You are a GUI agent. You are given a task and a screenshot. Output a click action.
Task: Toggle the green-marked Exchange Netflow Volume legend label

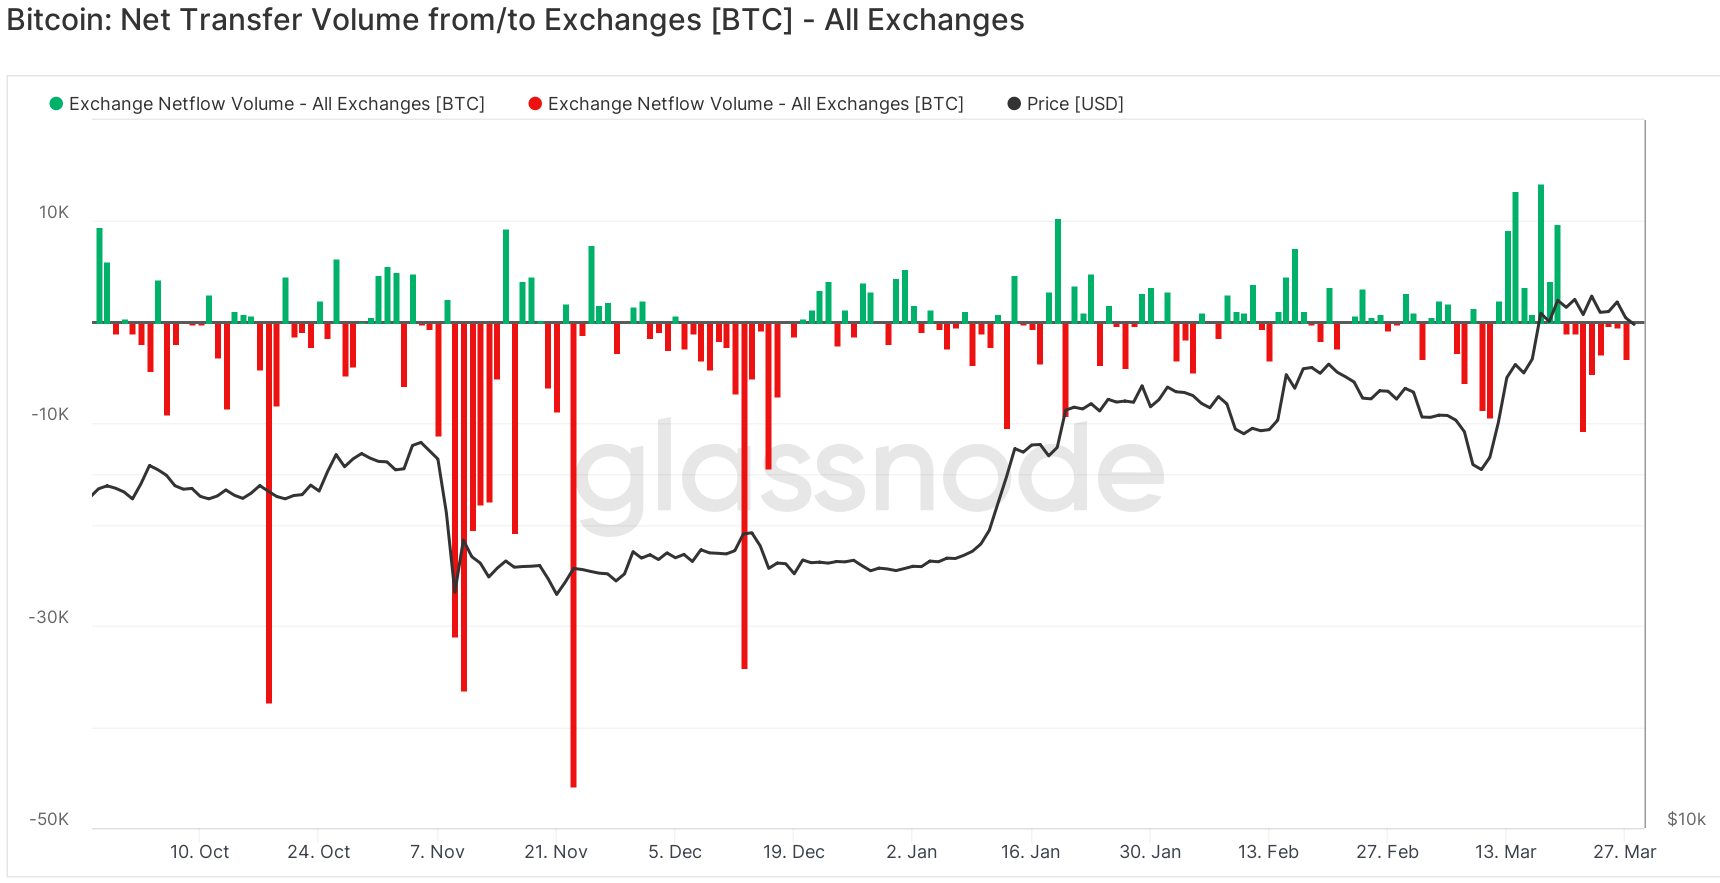click(x=276, y=104)
